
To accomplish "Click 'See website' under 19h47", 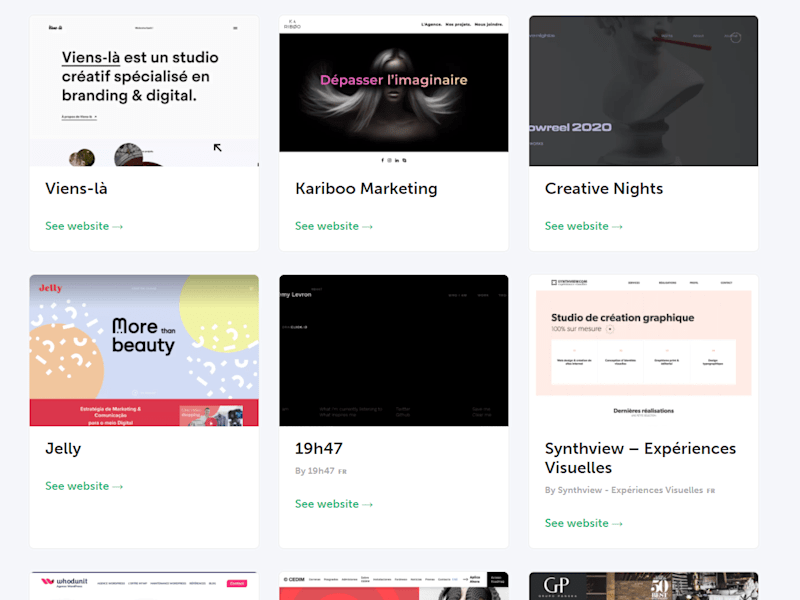I will pyautogui.click(x=334, y=504).
